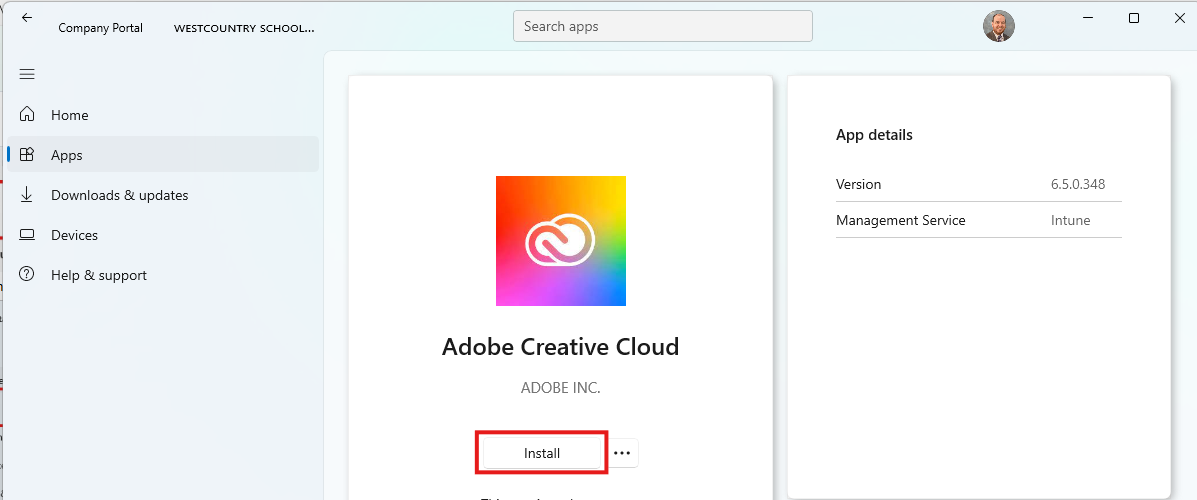Image resolution: width=1197 pixels, height=500 pixels.
Task: Open the user profile avatar
Action: tap(998, 26)
